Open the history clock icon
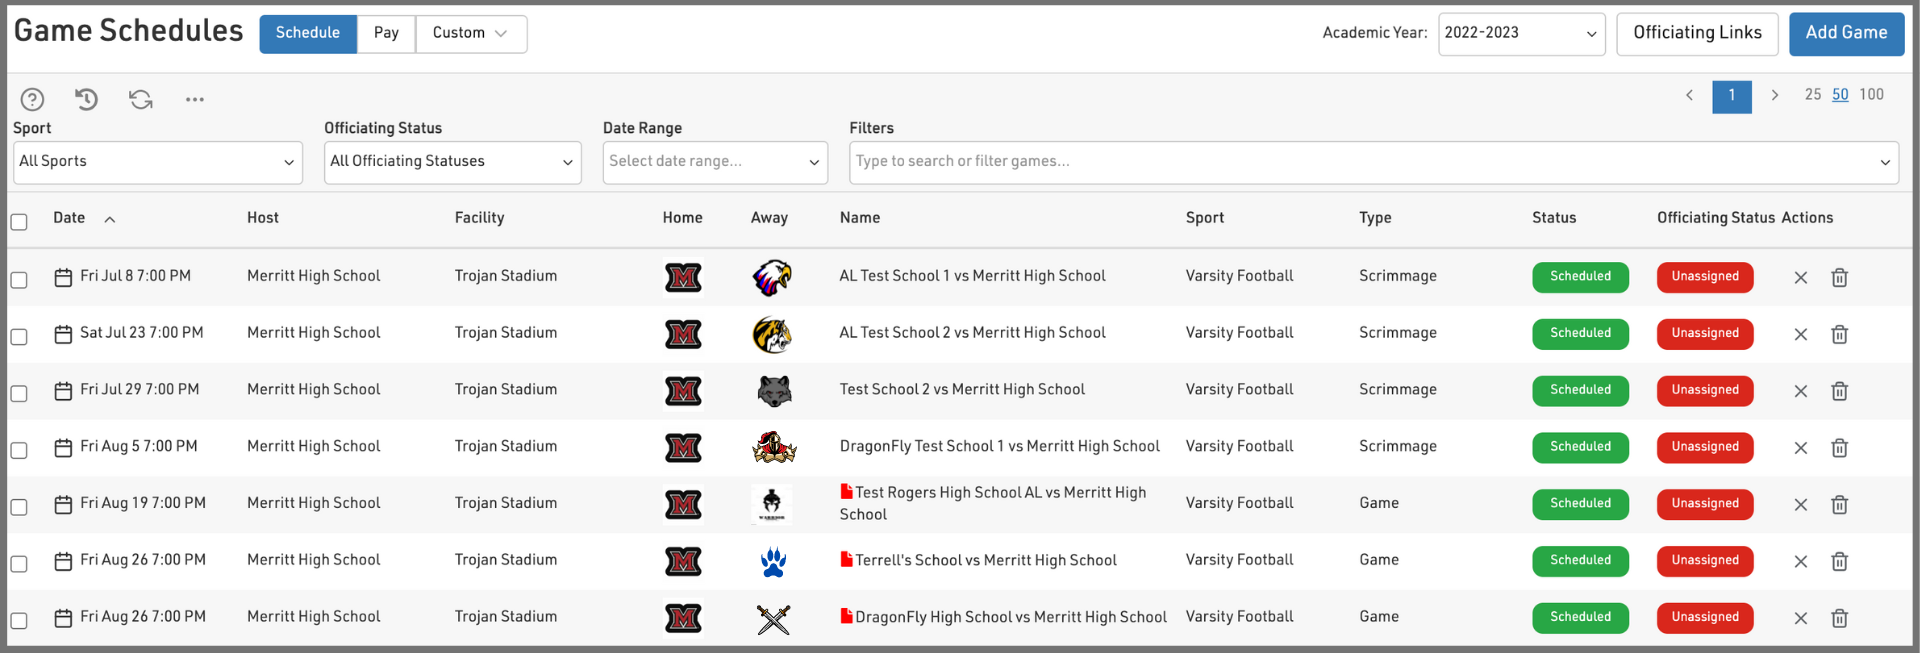 pos(86,99)
